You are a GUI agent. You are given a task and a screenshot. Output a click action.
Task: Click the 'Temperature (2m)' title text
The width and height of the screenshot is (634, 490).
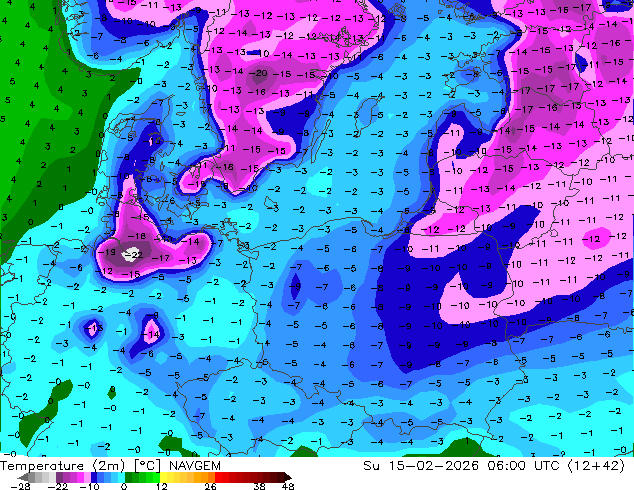point(62,466)
